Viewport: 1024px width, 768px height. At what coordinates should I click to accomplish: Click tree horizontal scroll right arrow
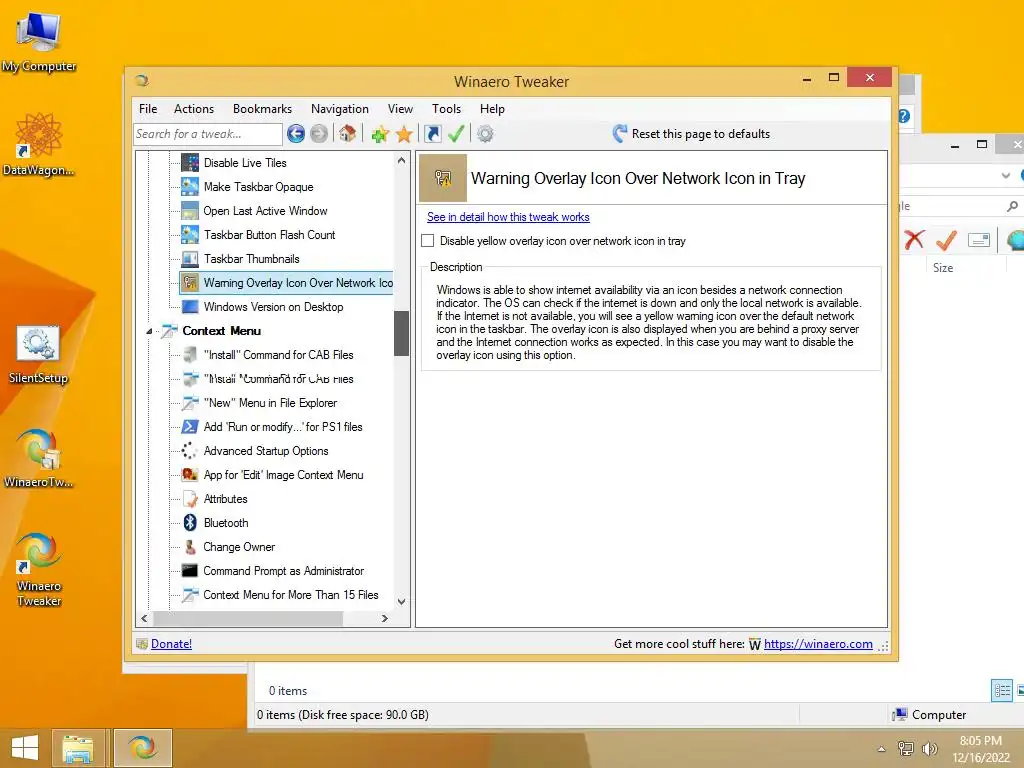click(385, 618)
